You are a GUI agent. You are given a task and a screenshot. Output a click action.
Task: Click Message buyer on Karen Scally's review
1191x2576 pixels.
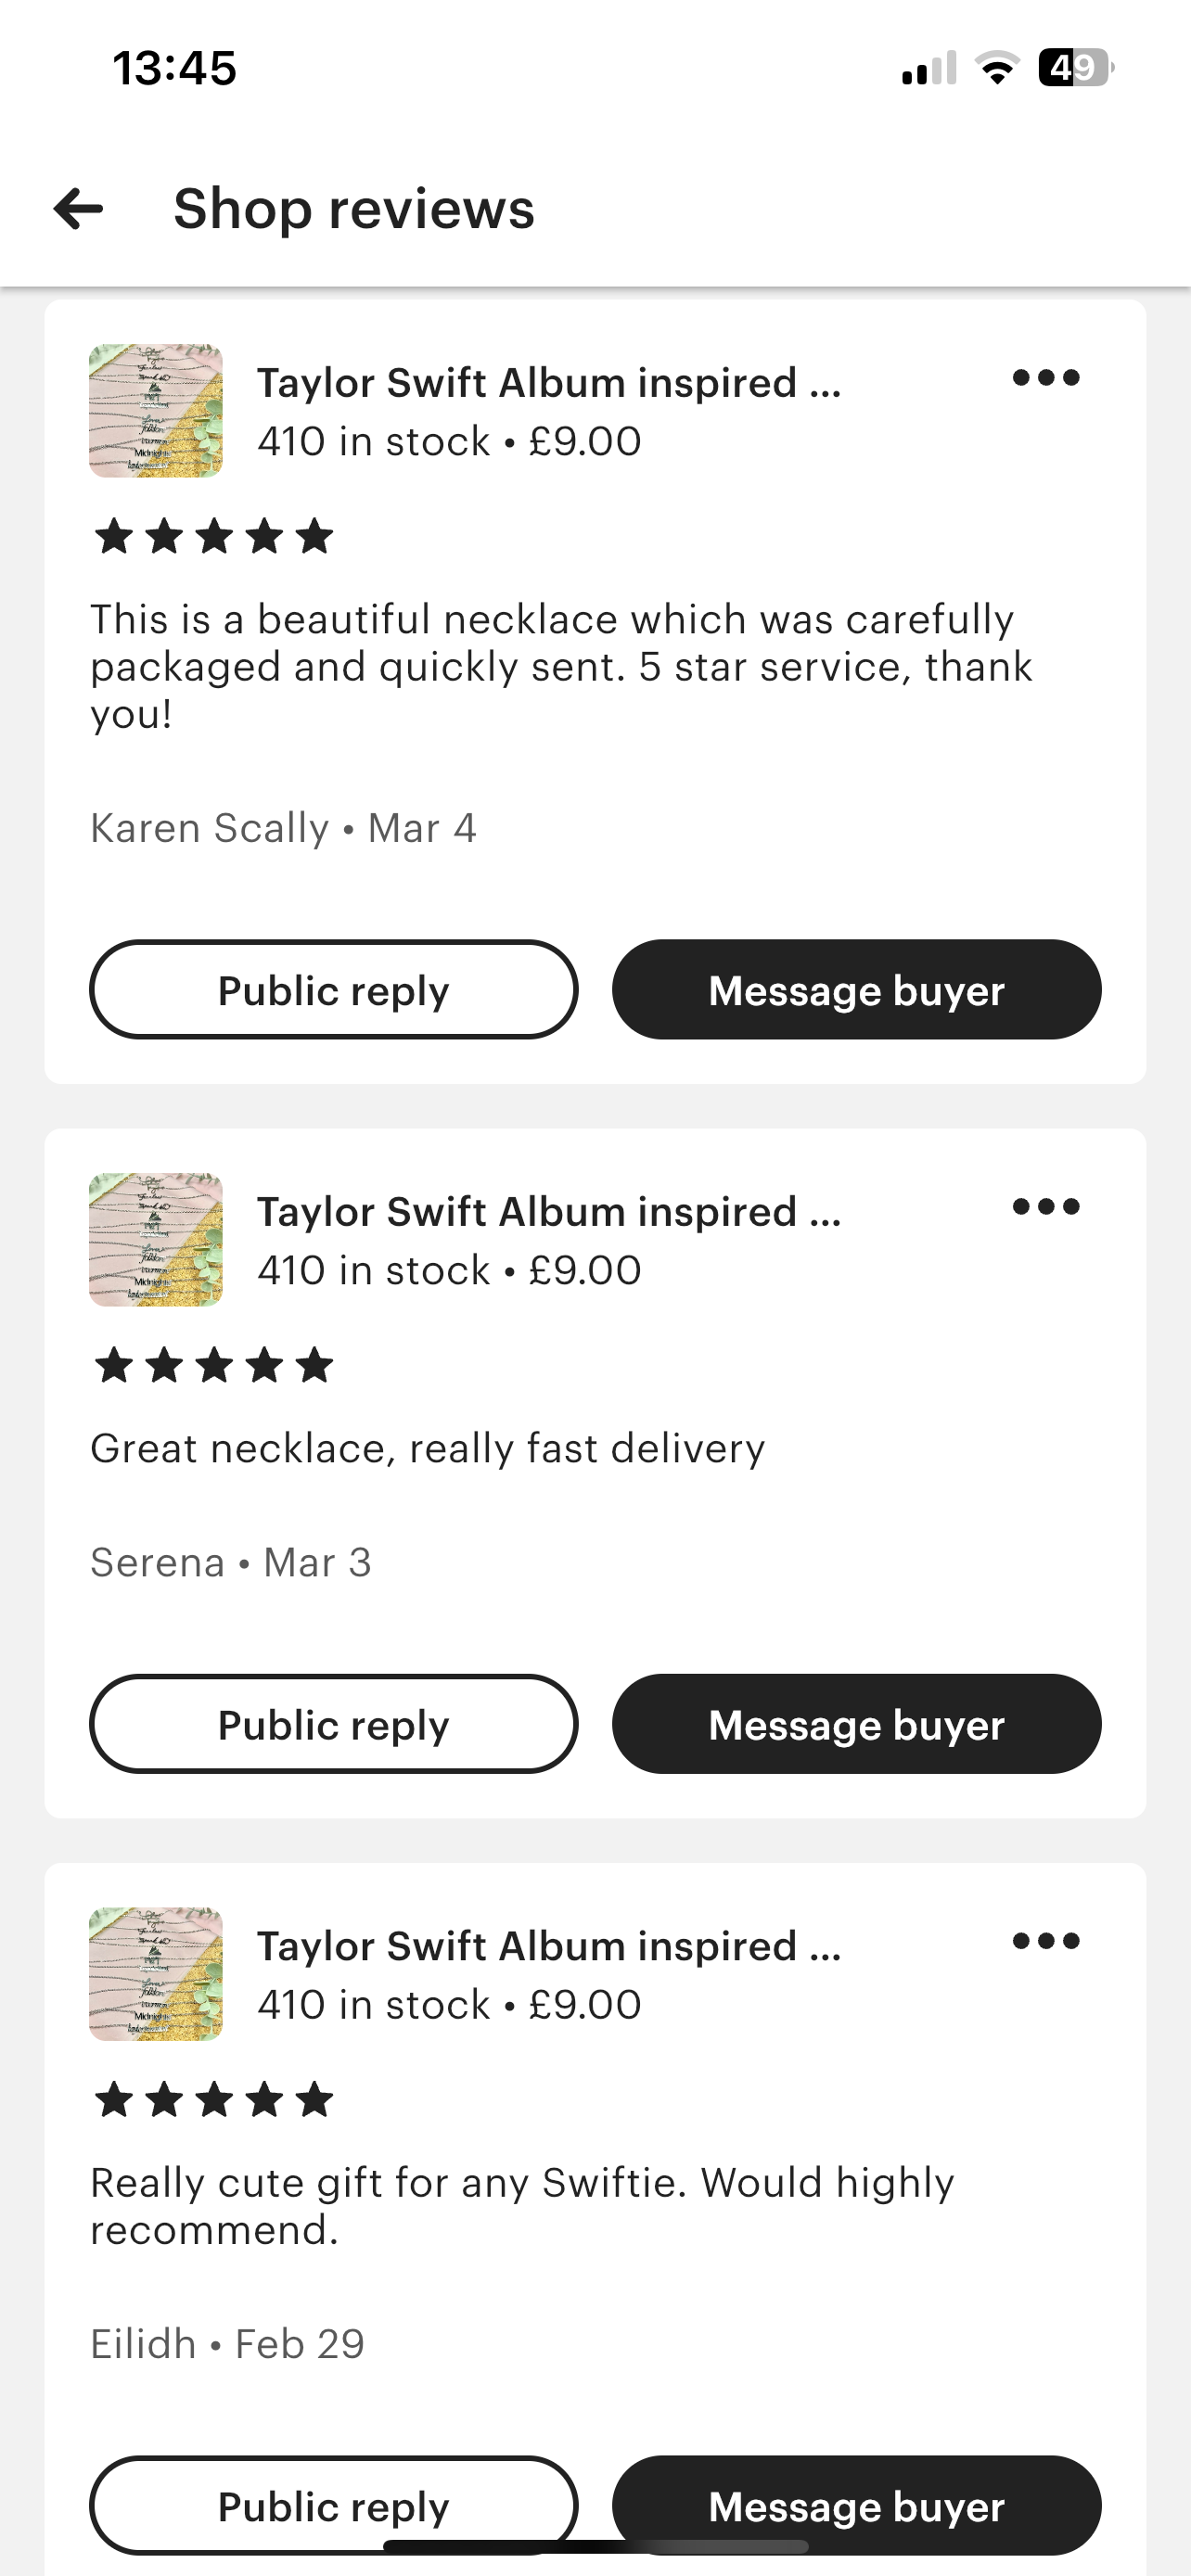856,990
